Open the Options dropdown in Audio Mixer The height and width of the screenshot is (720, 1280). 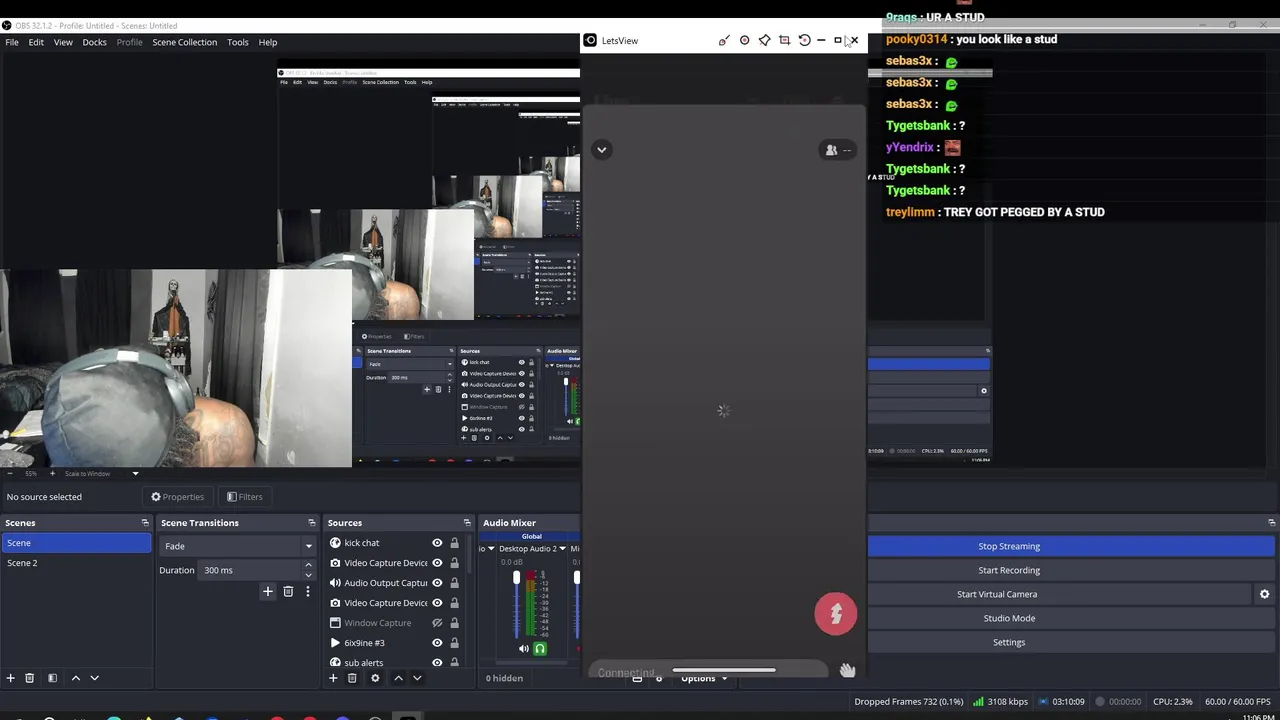point(703,678)
